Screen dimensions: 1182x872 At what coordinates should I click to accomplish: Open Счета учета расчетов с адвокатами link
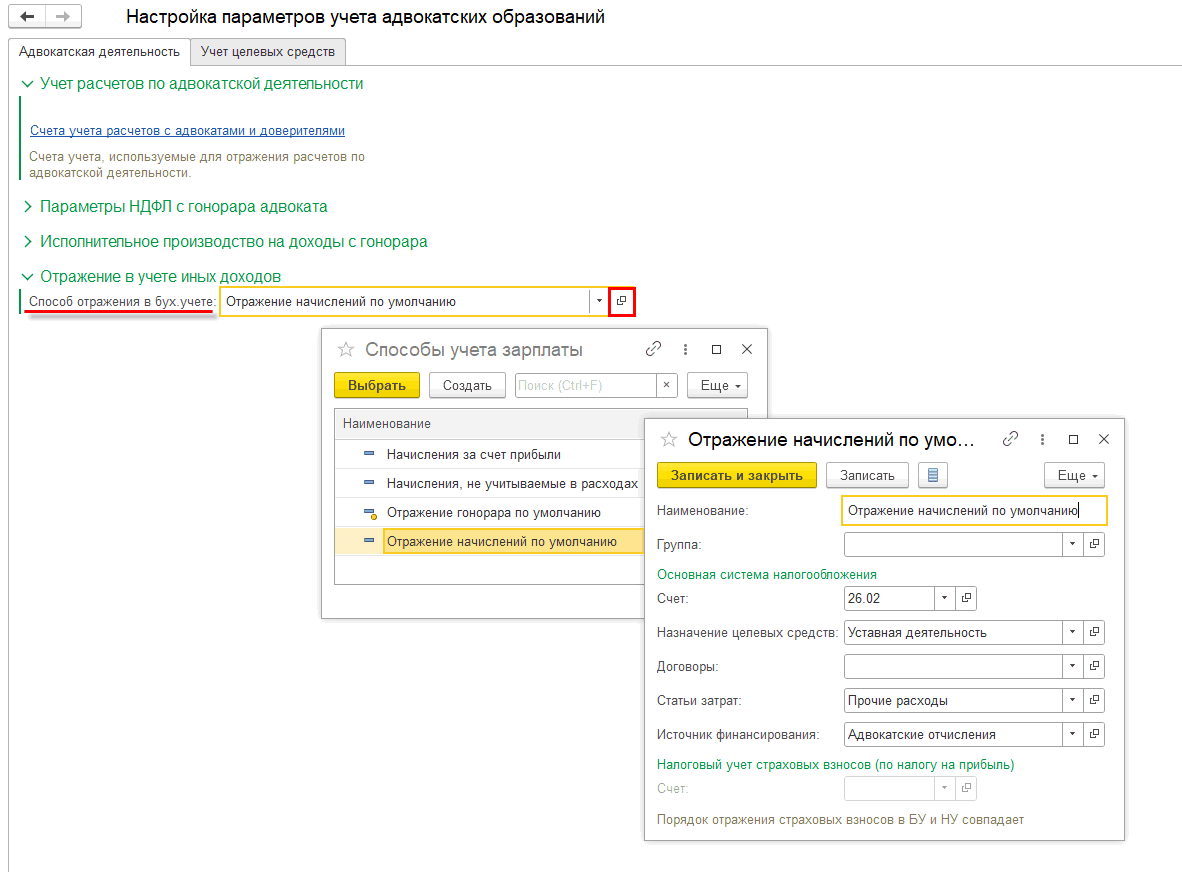click(187, 131)
